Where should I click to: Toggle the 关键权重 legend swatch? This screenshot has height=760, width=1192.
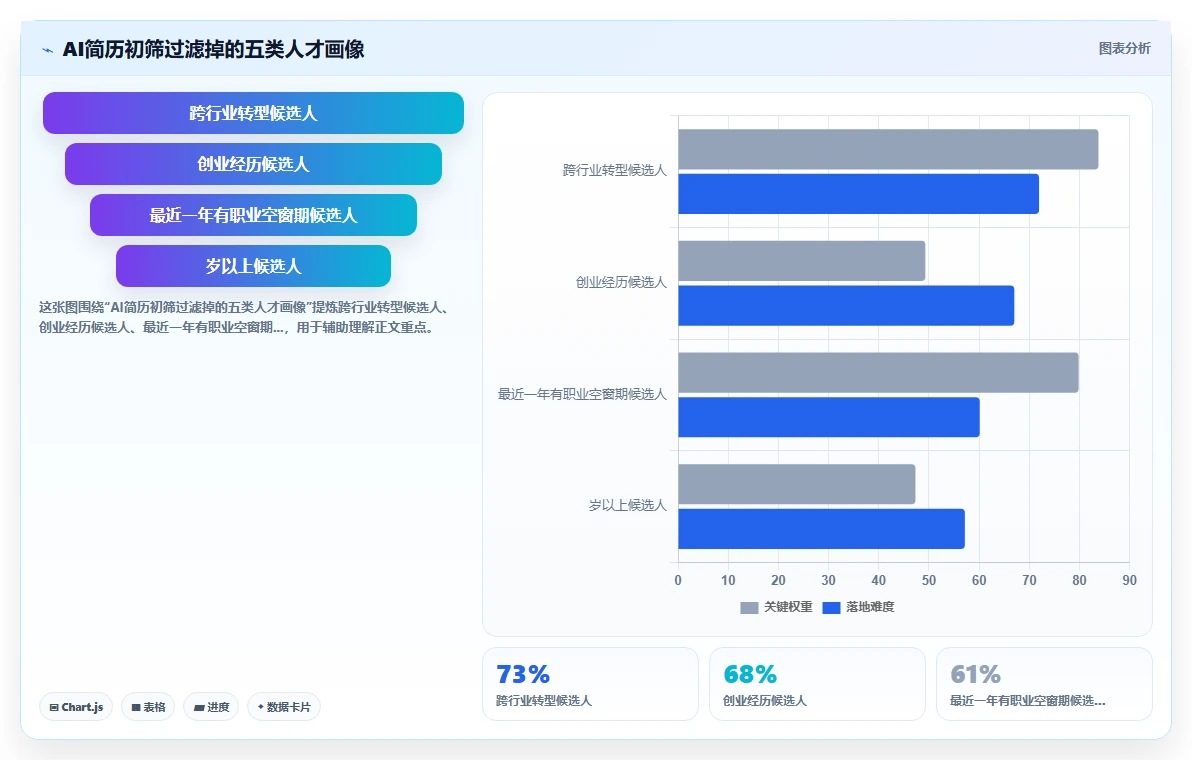point(749,607)
